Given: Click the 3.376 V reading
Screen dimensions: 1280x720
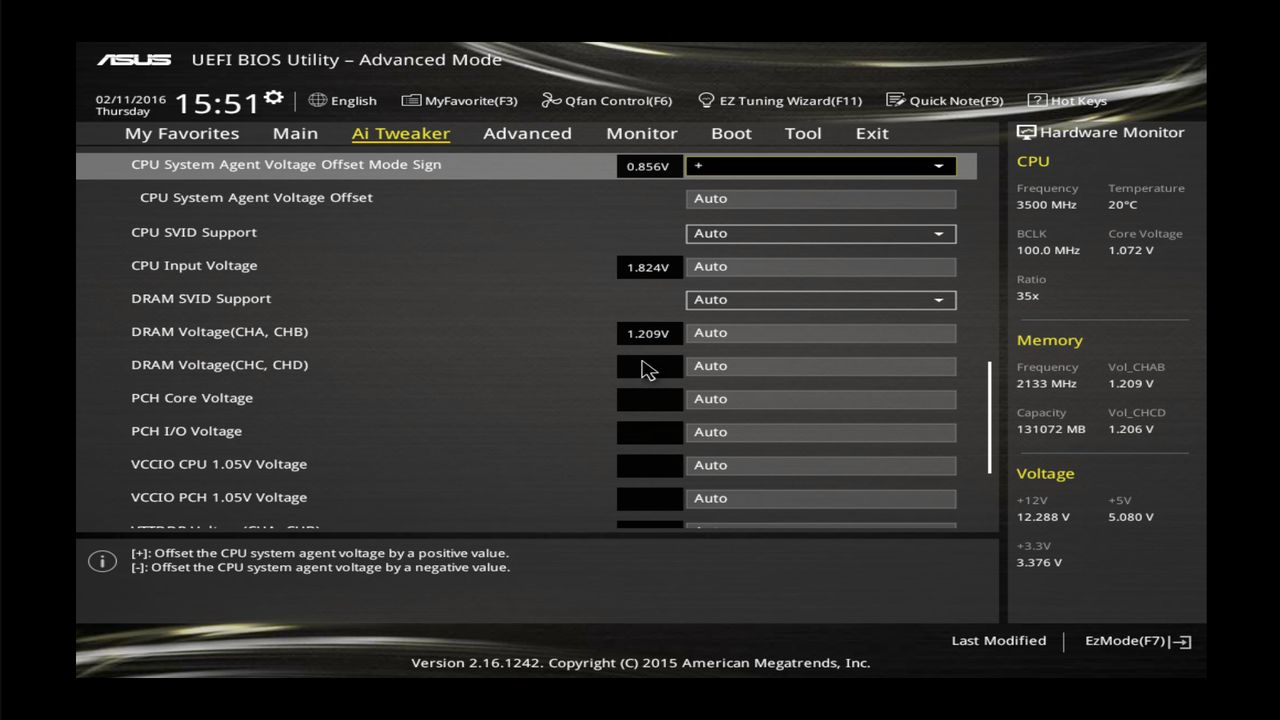Looking at the screenshot, I should point(1039,562).
